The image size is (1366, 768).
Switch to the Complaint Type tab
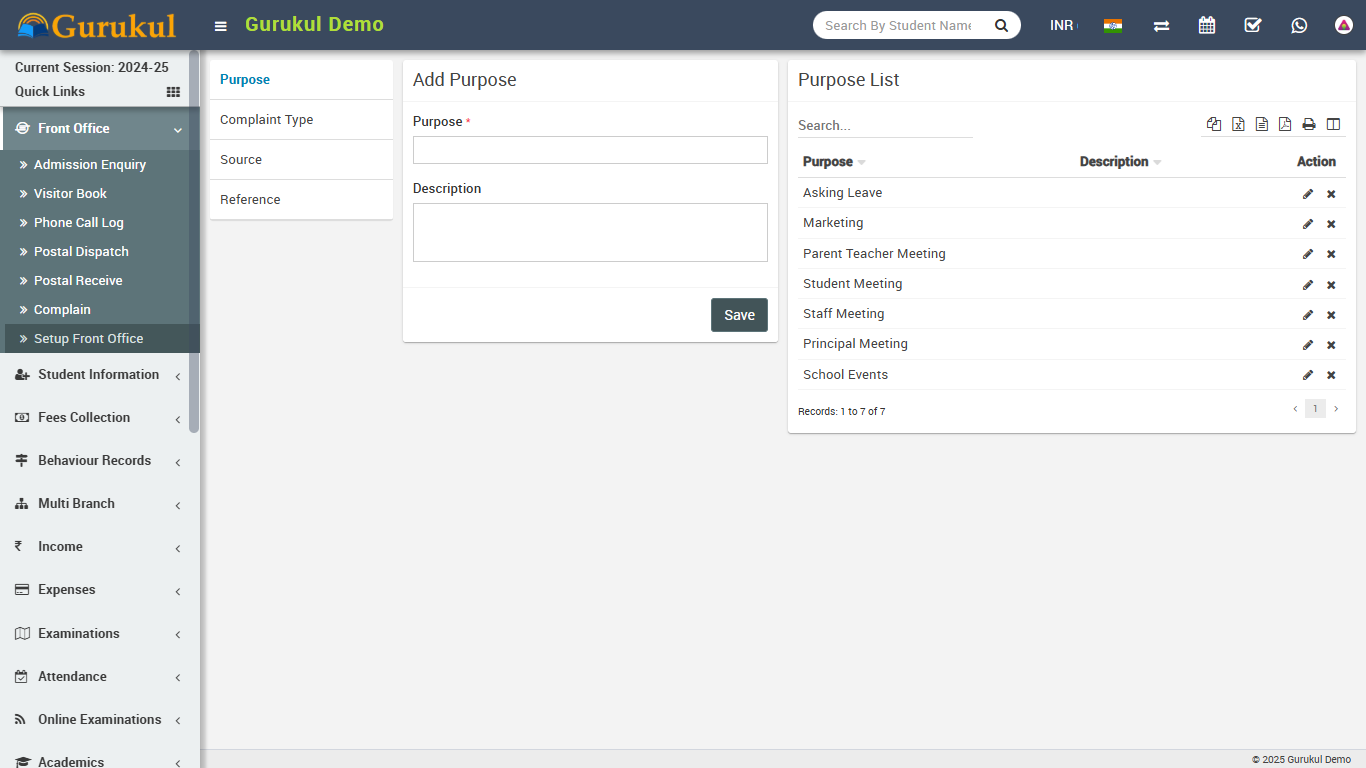pos(267,120)
